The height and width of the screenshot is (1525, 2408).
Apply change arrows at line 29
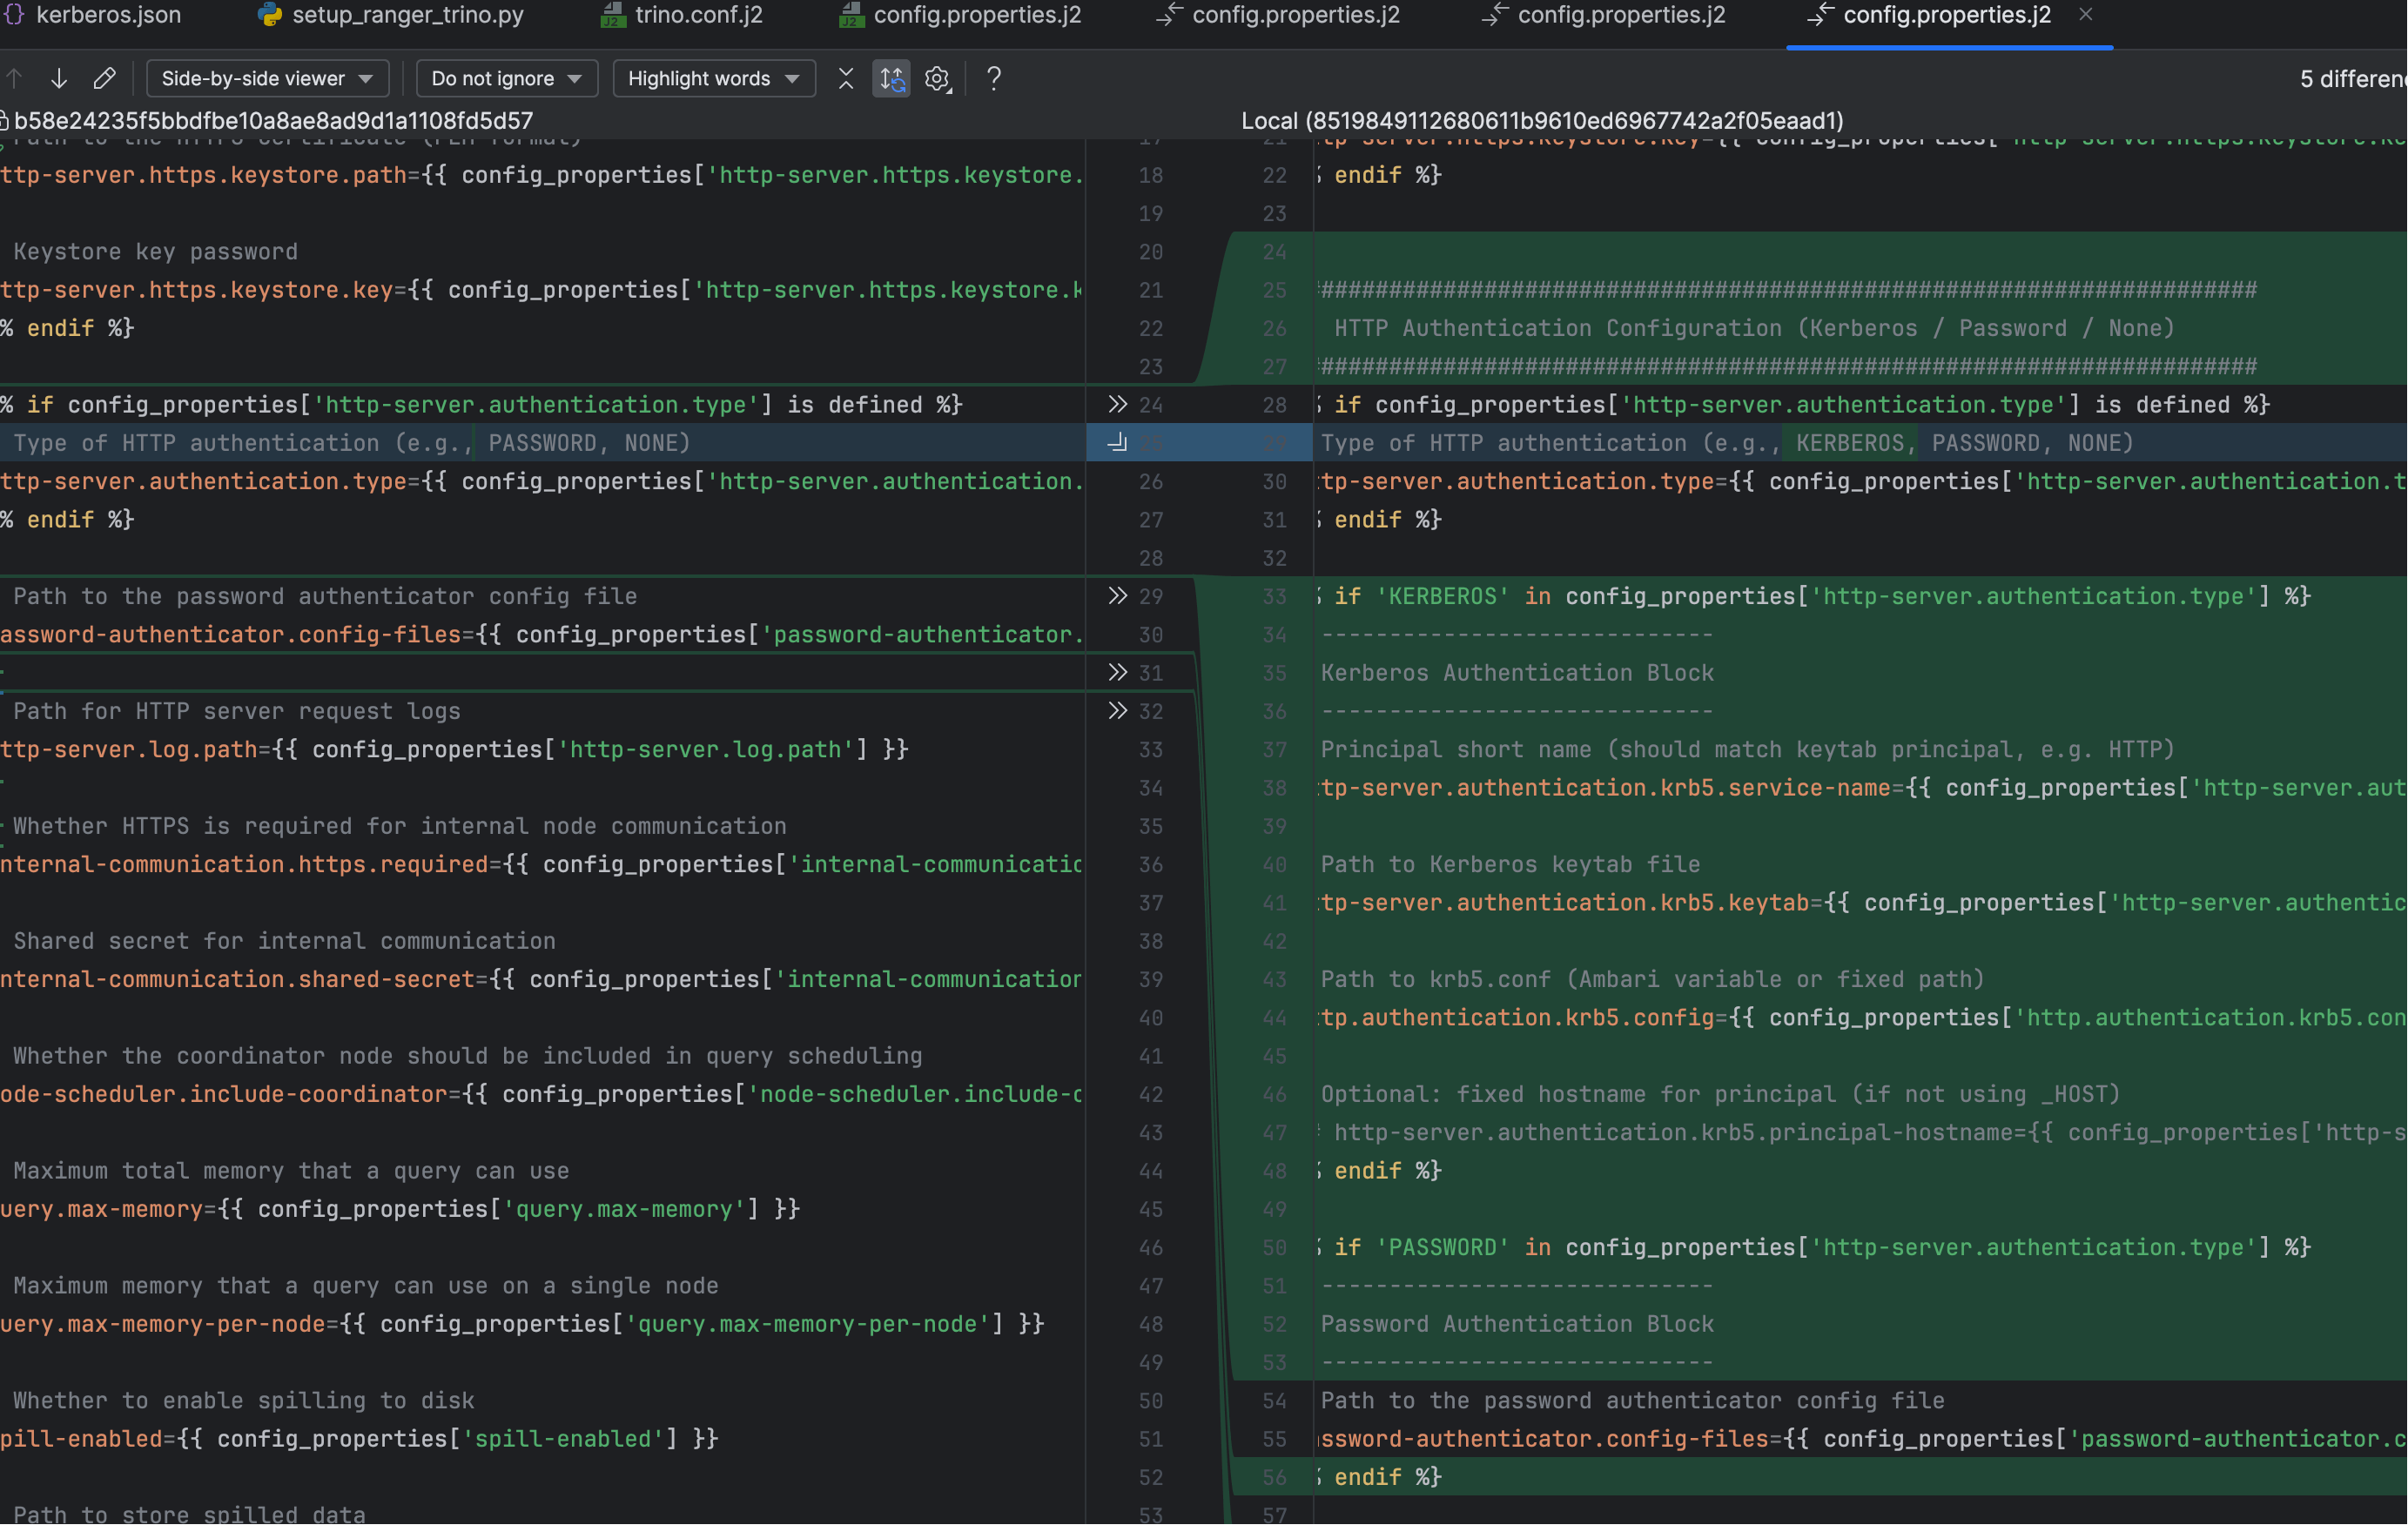[1117, 596]
